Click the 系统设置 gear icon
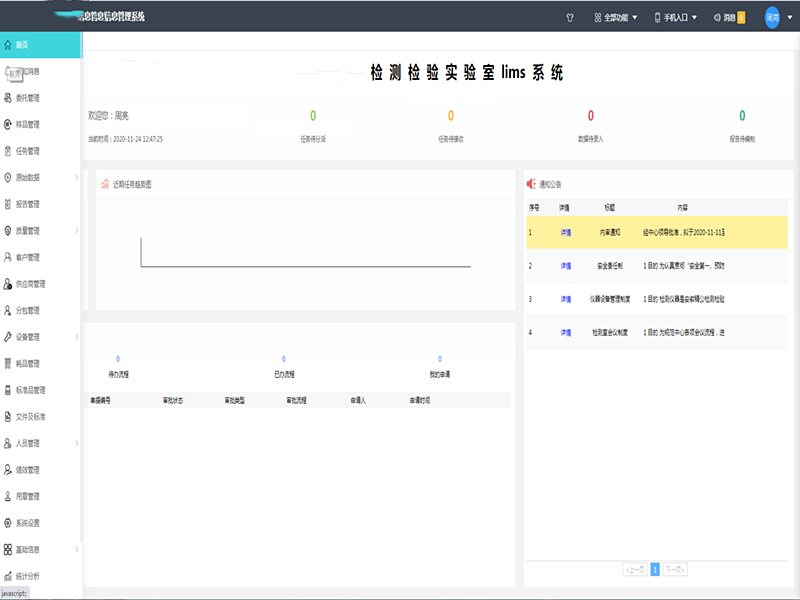Screen dimensions: 800x600 [8, 523]
